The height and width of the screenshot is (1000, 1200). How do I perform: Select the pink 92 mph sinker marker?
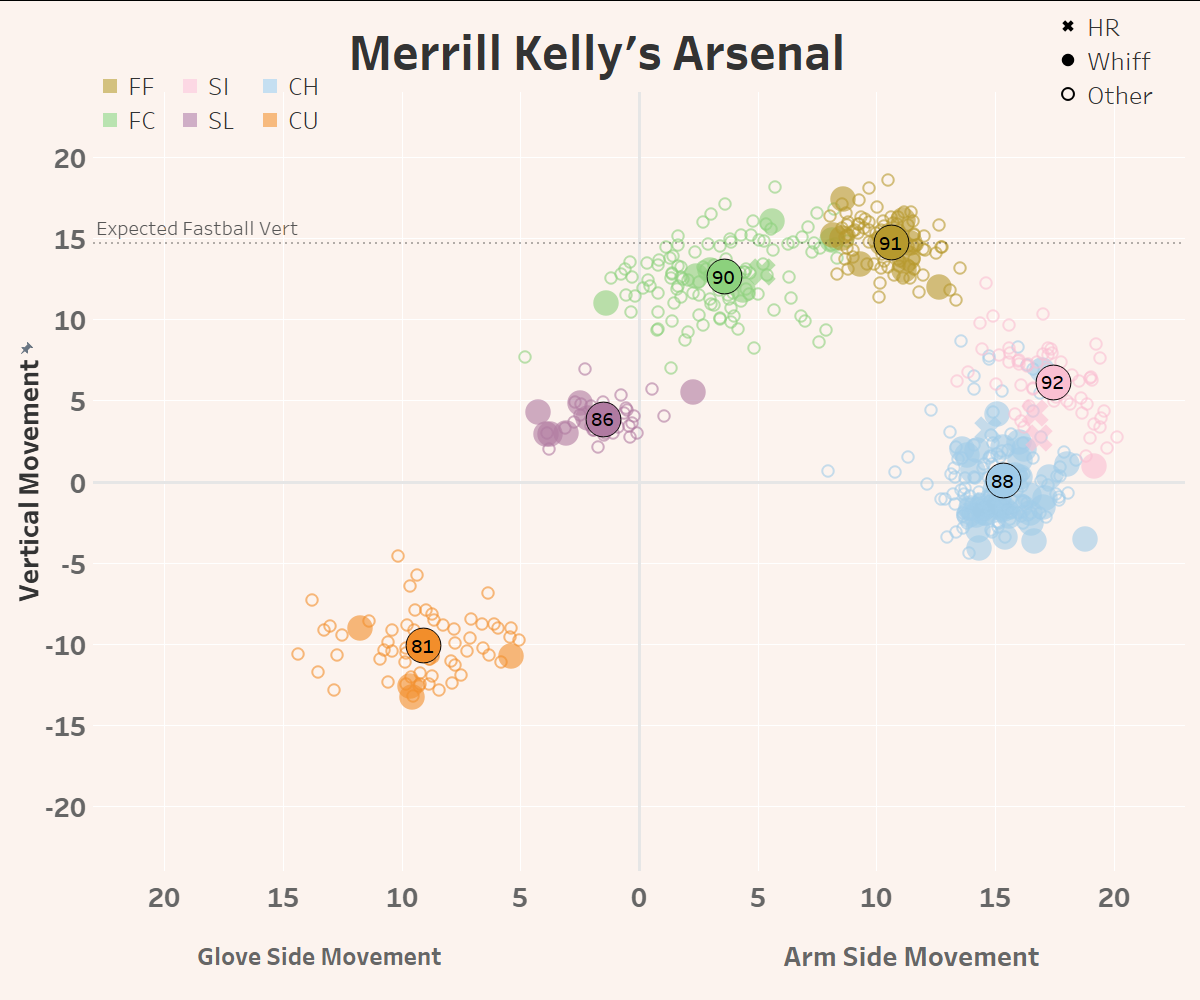point(1052,382)
